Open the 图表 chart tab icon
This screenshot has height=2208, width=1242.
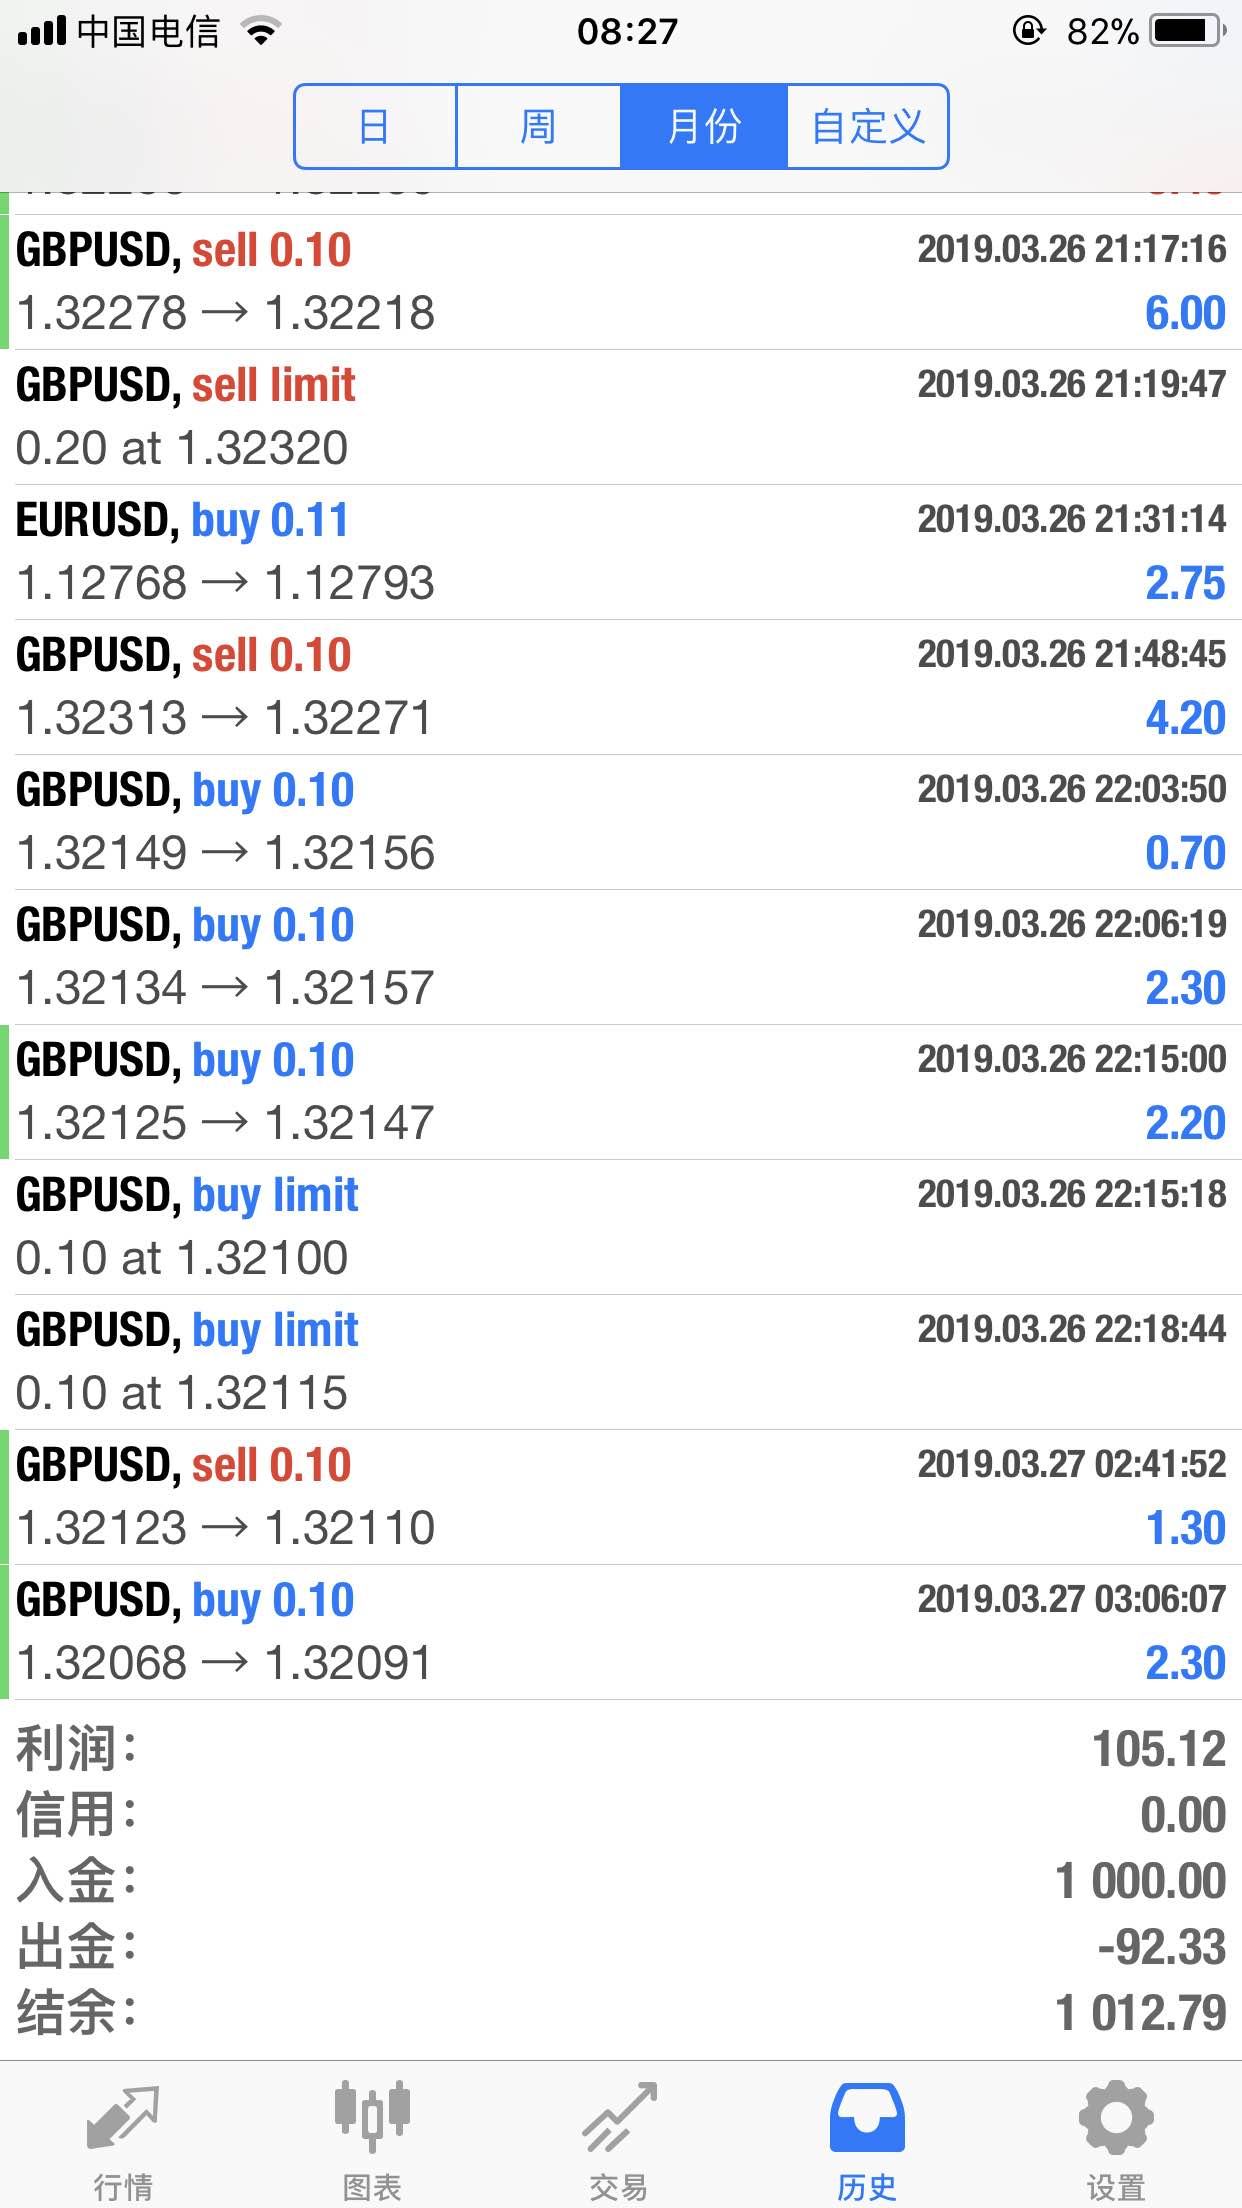pos(372,2116)
